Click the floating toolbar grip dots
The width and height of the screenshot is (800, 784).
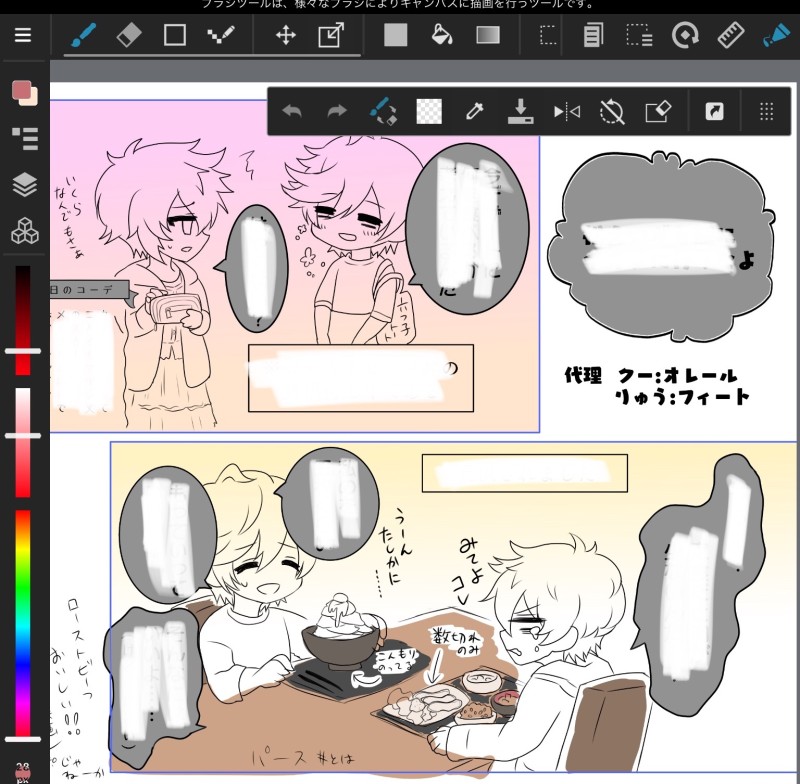[766, 111]
